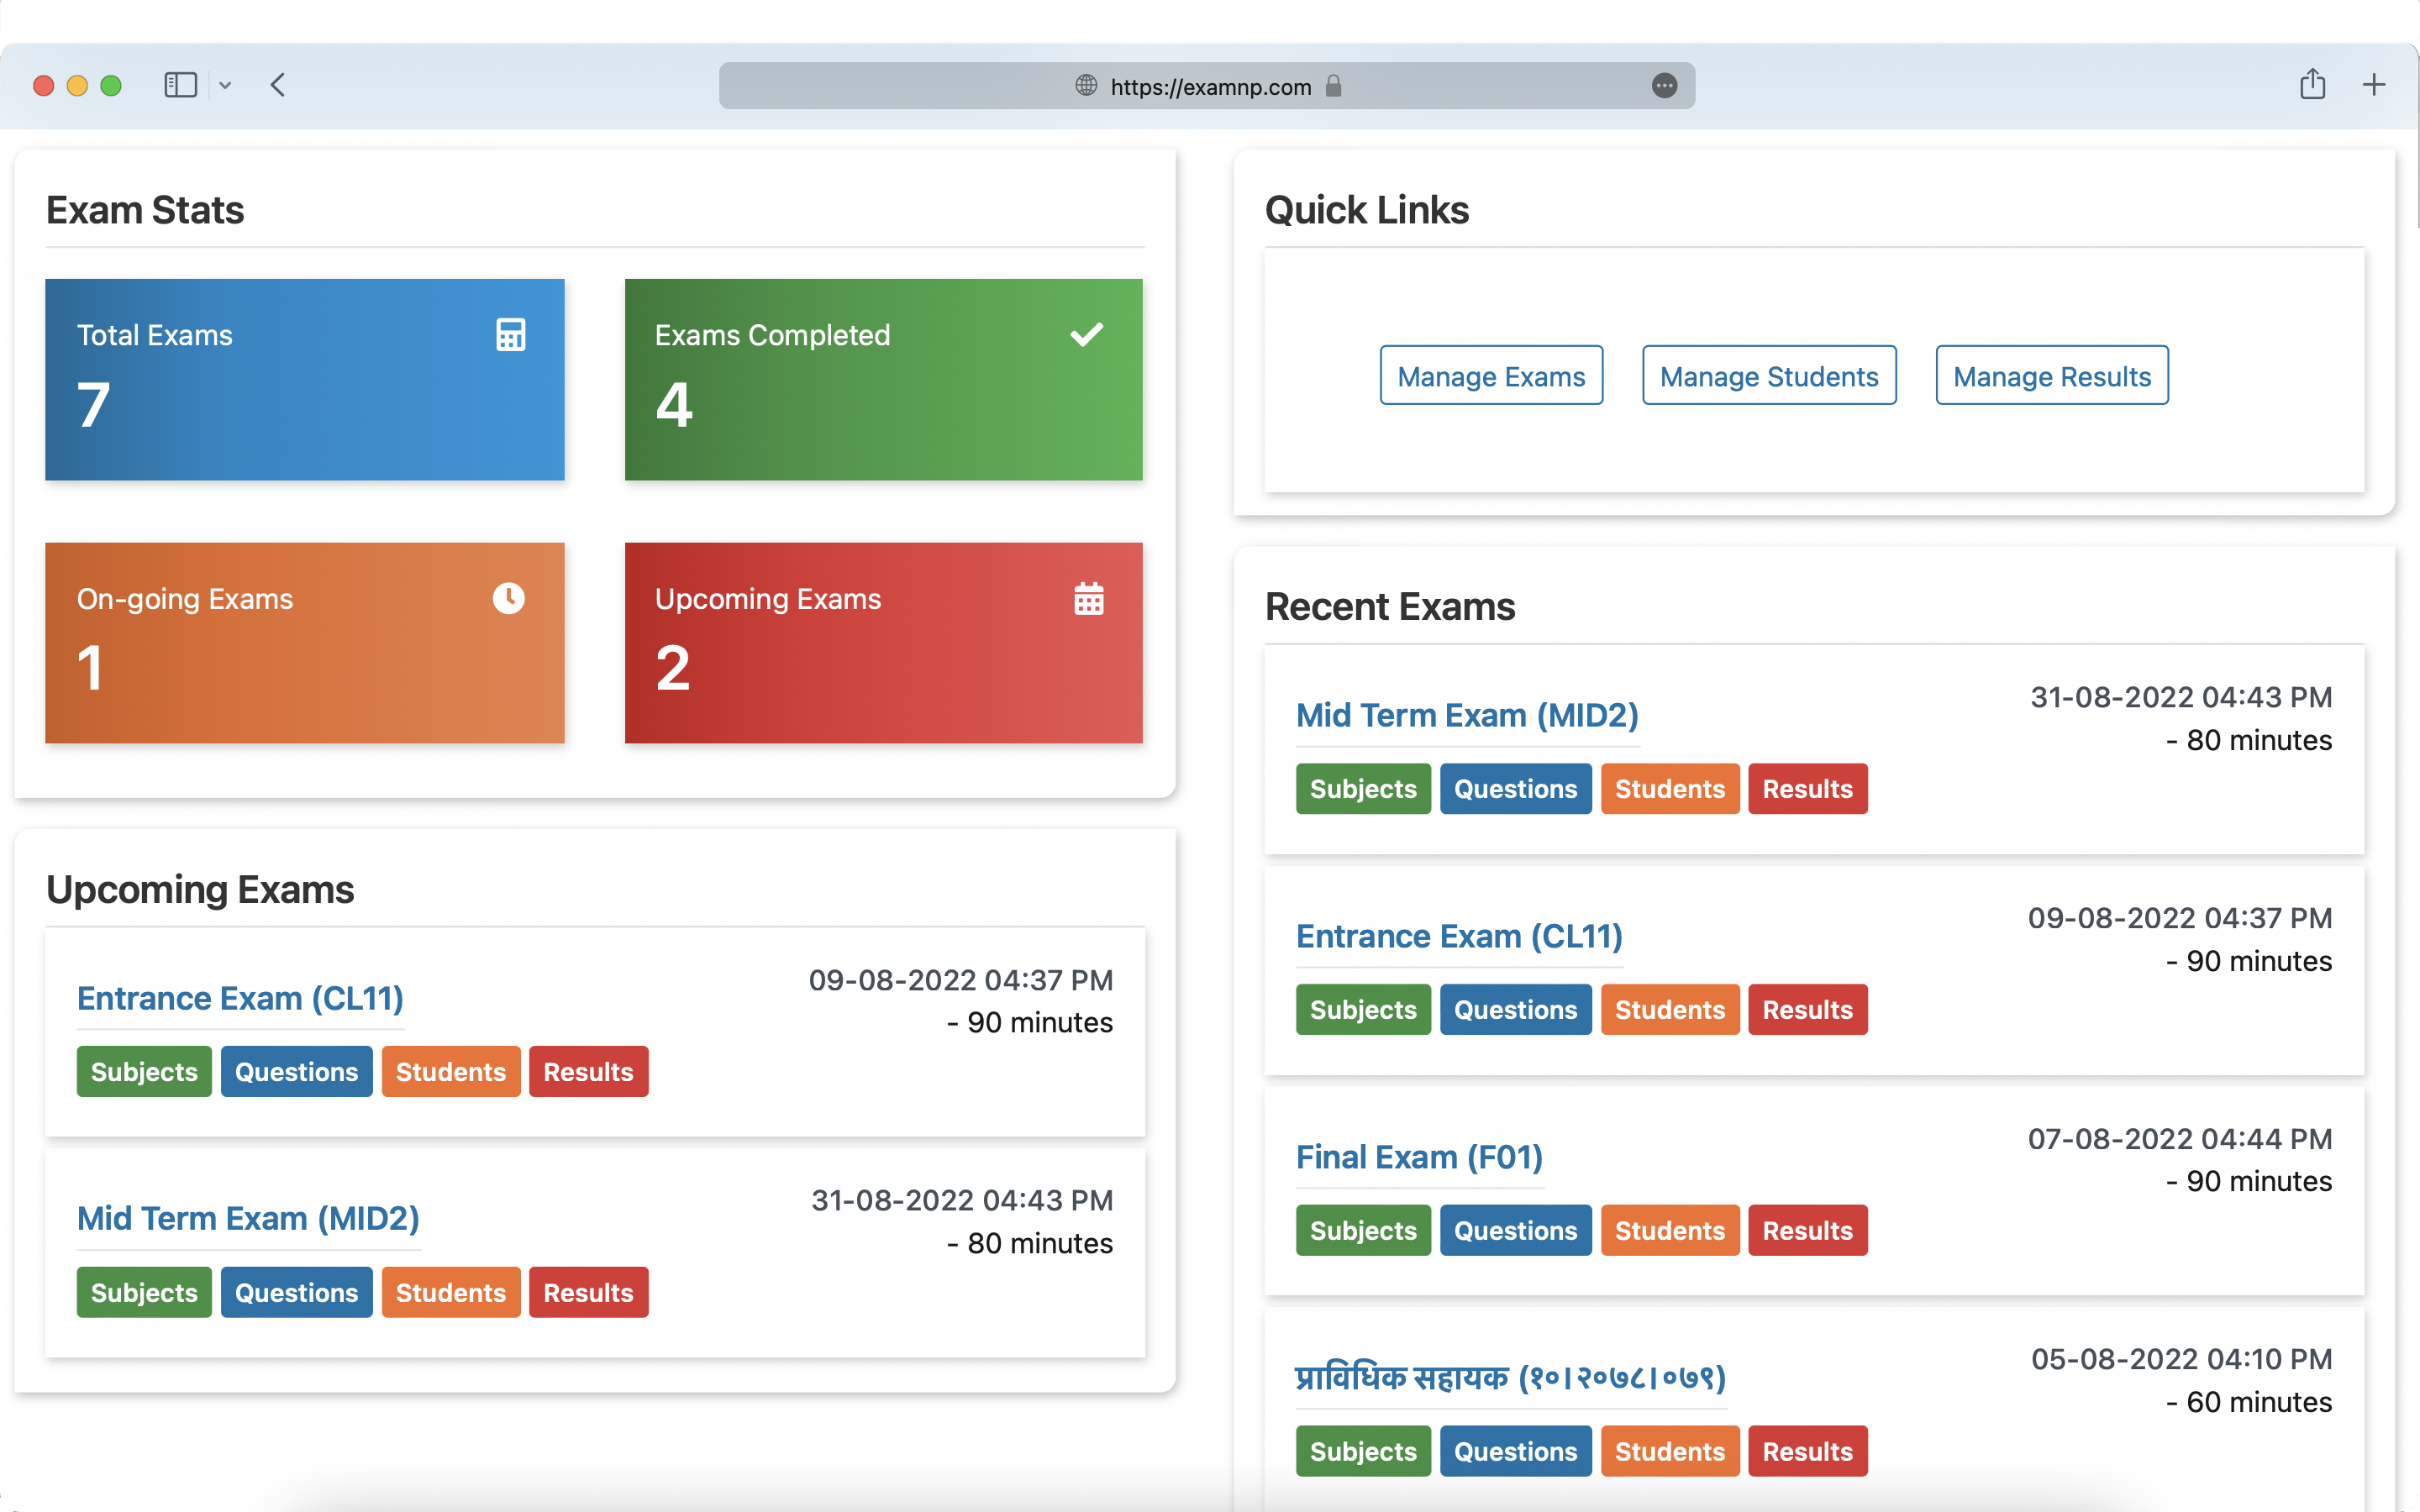The width and height of the screenshot is (2420, 1512).
Task: Expand Final Exam F01 subjects section
Action: pos(1362,1230)
